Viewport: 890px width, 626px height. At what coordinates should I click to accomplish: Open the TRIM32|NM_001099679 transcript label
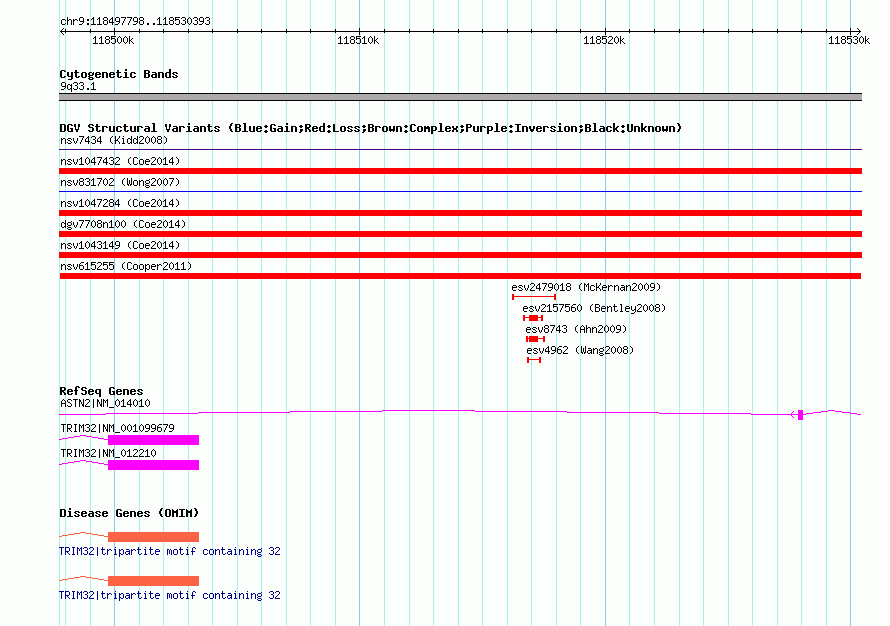(x=117, y=428)
